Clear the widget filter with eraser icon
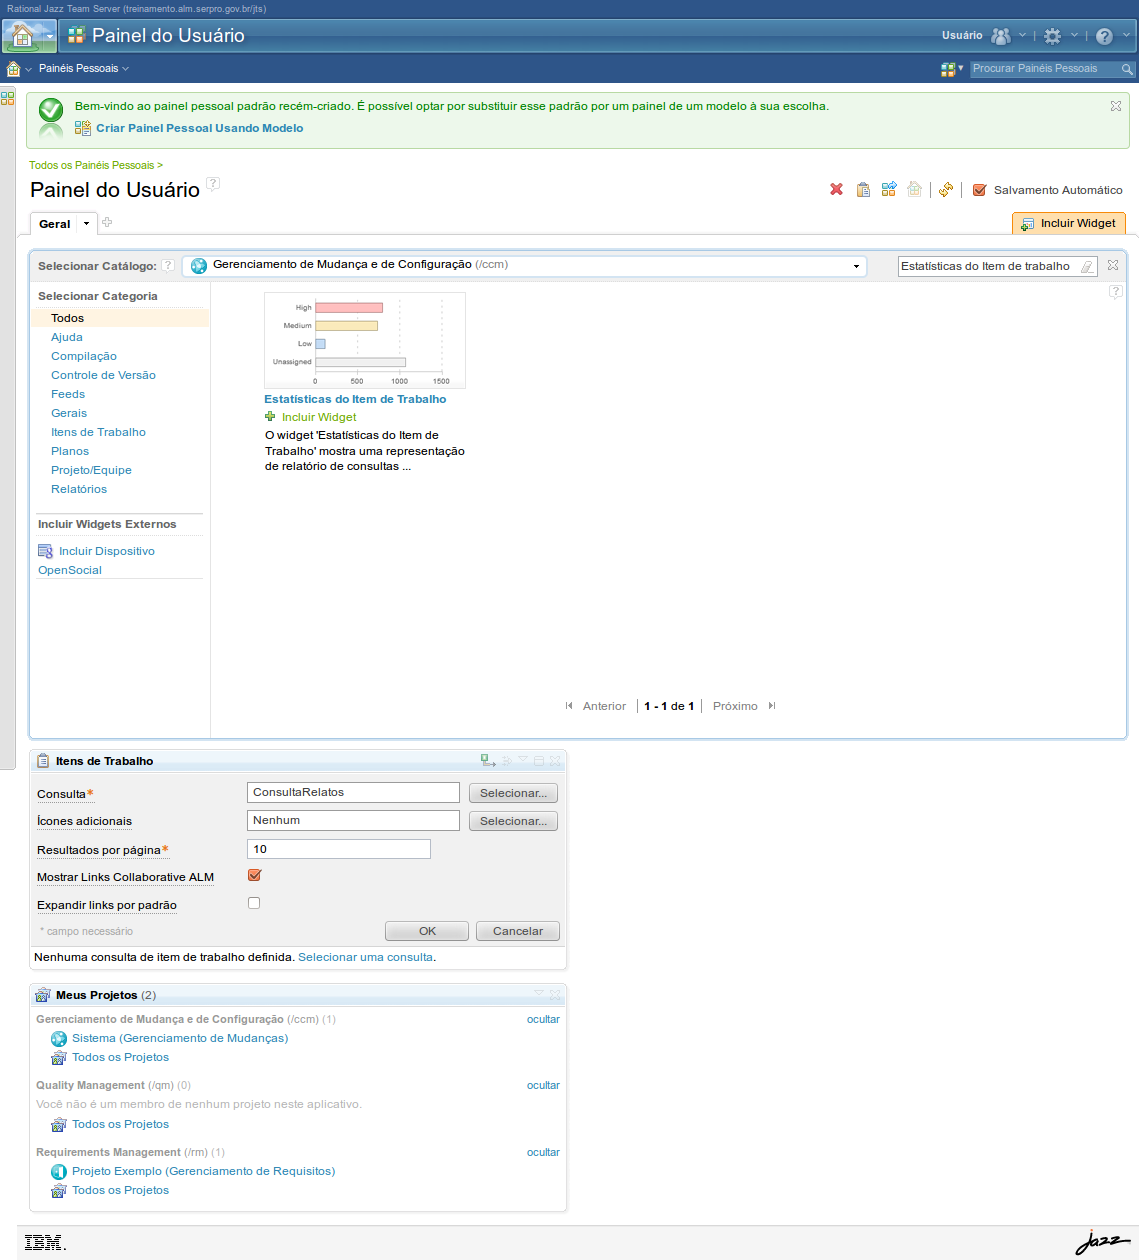 pyautogui.click(x=1087, y=266)
